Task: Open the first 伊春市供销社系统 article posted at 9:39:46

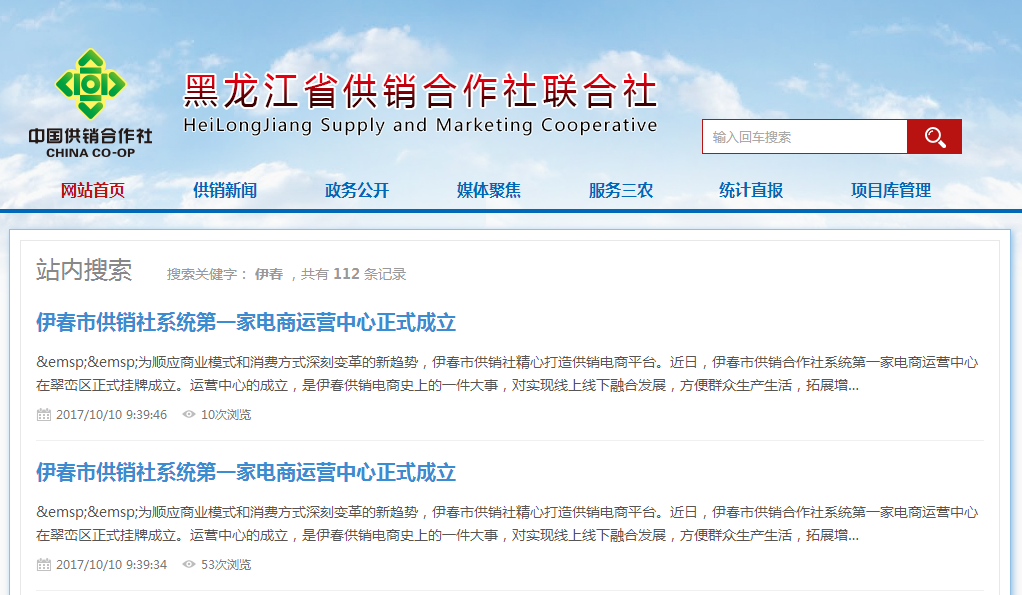Action: 246,323
